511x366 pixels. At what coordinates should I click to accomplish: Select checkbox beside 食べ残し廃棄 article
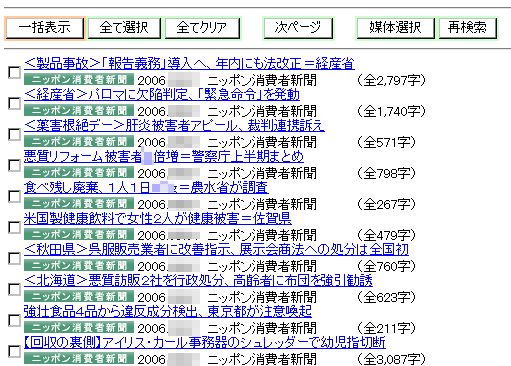(x=14, y=196)
